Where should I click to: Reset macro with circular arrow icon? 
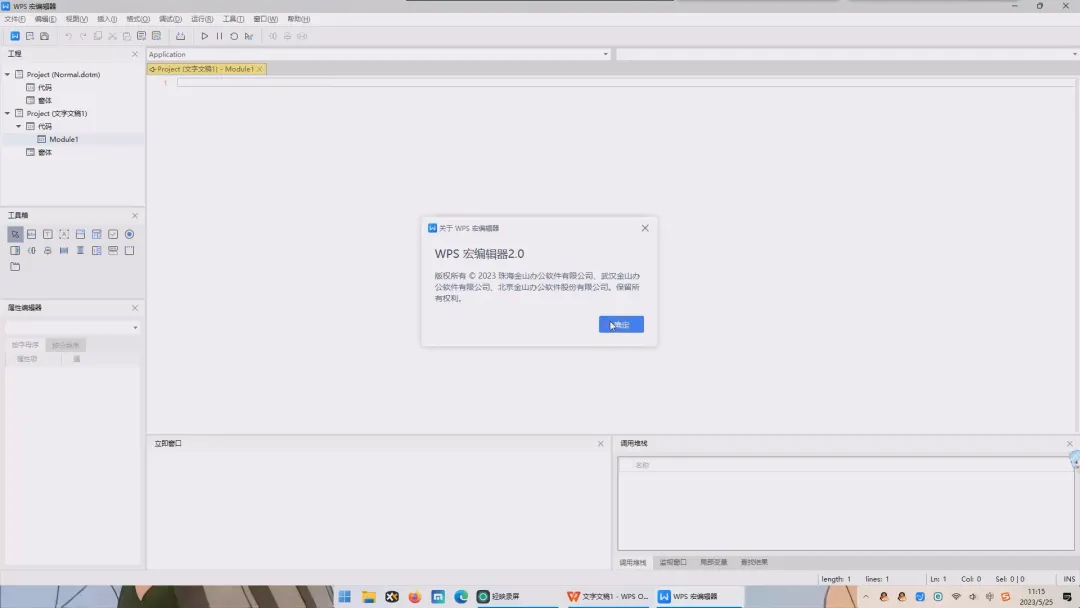[x=234, y=36]
